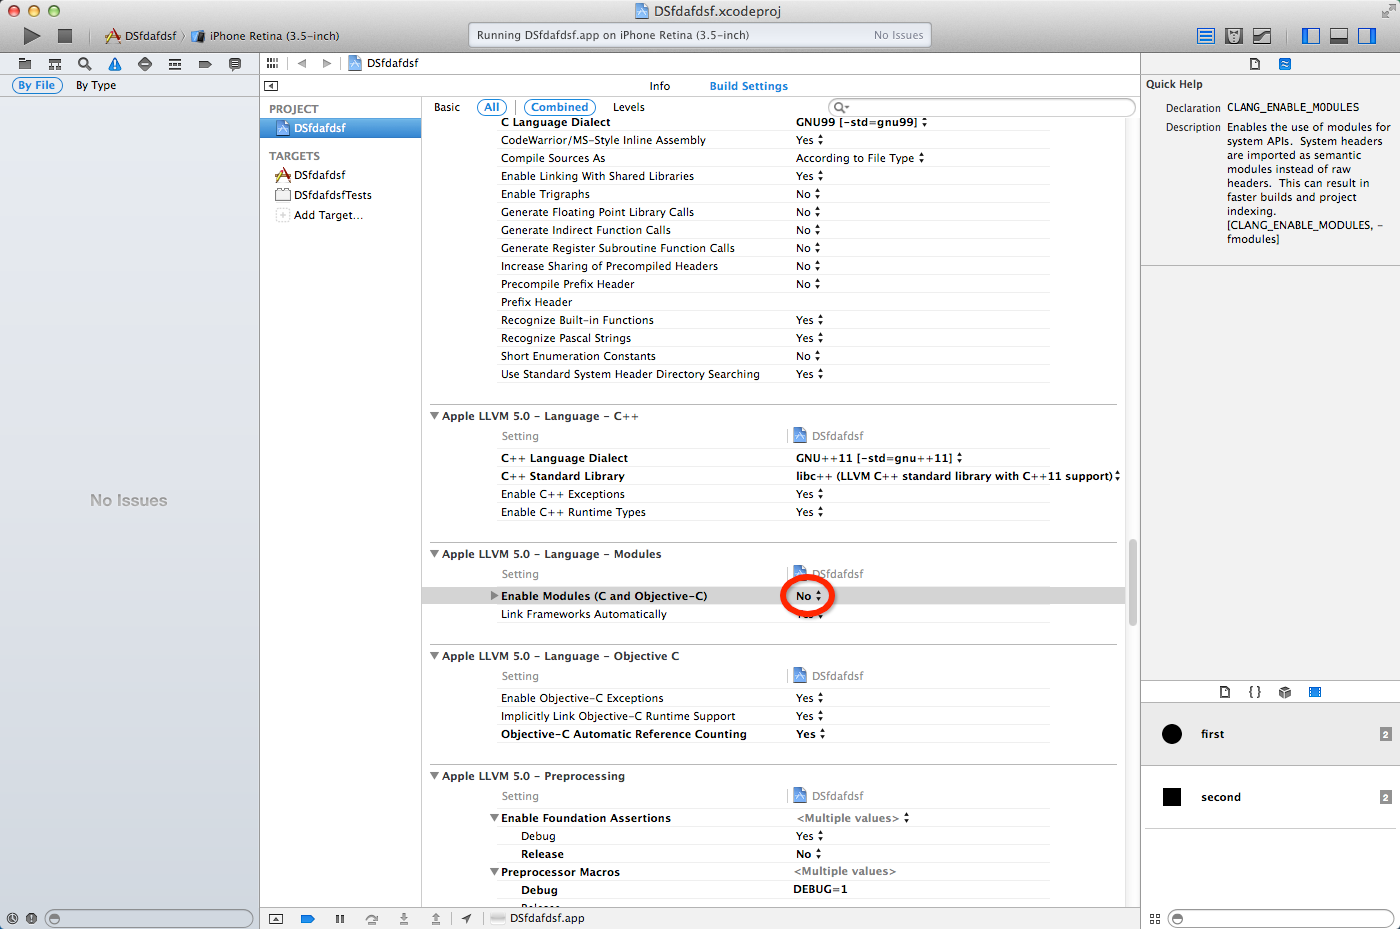Go forward in the jump bar history
Image resolution: width=1400 pixels, height=929 pixels.
(327, 63)
